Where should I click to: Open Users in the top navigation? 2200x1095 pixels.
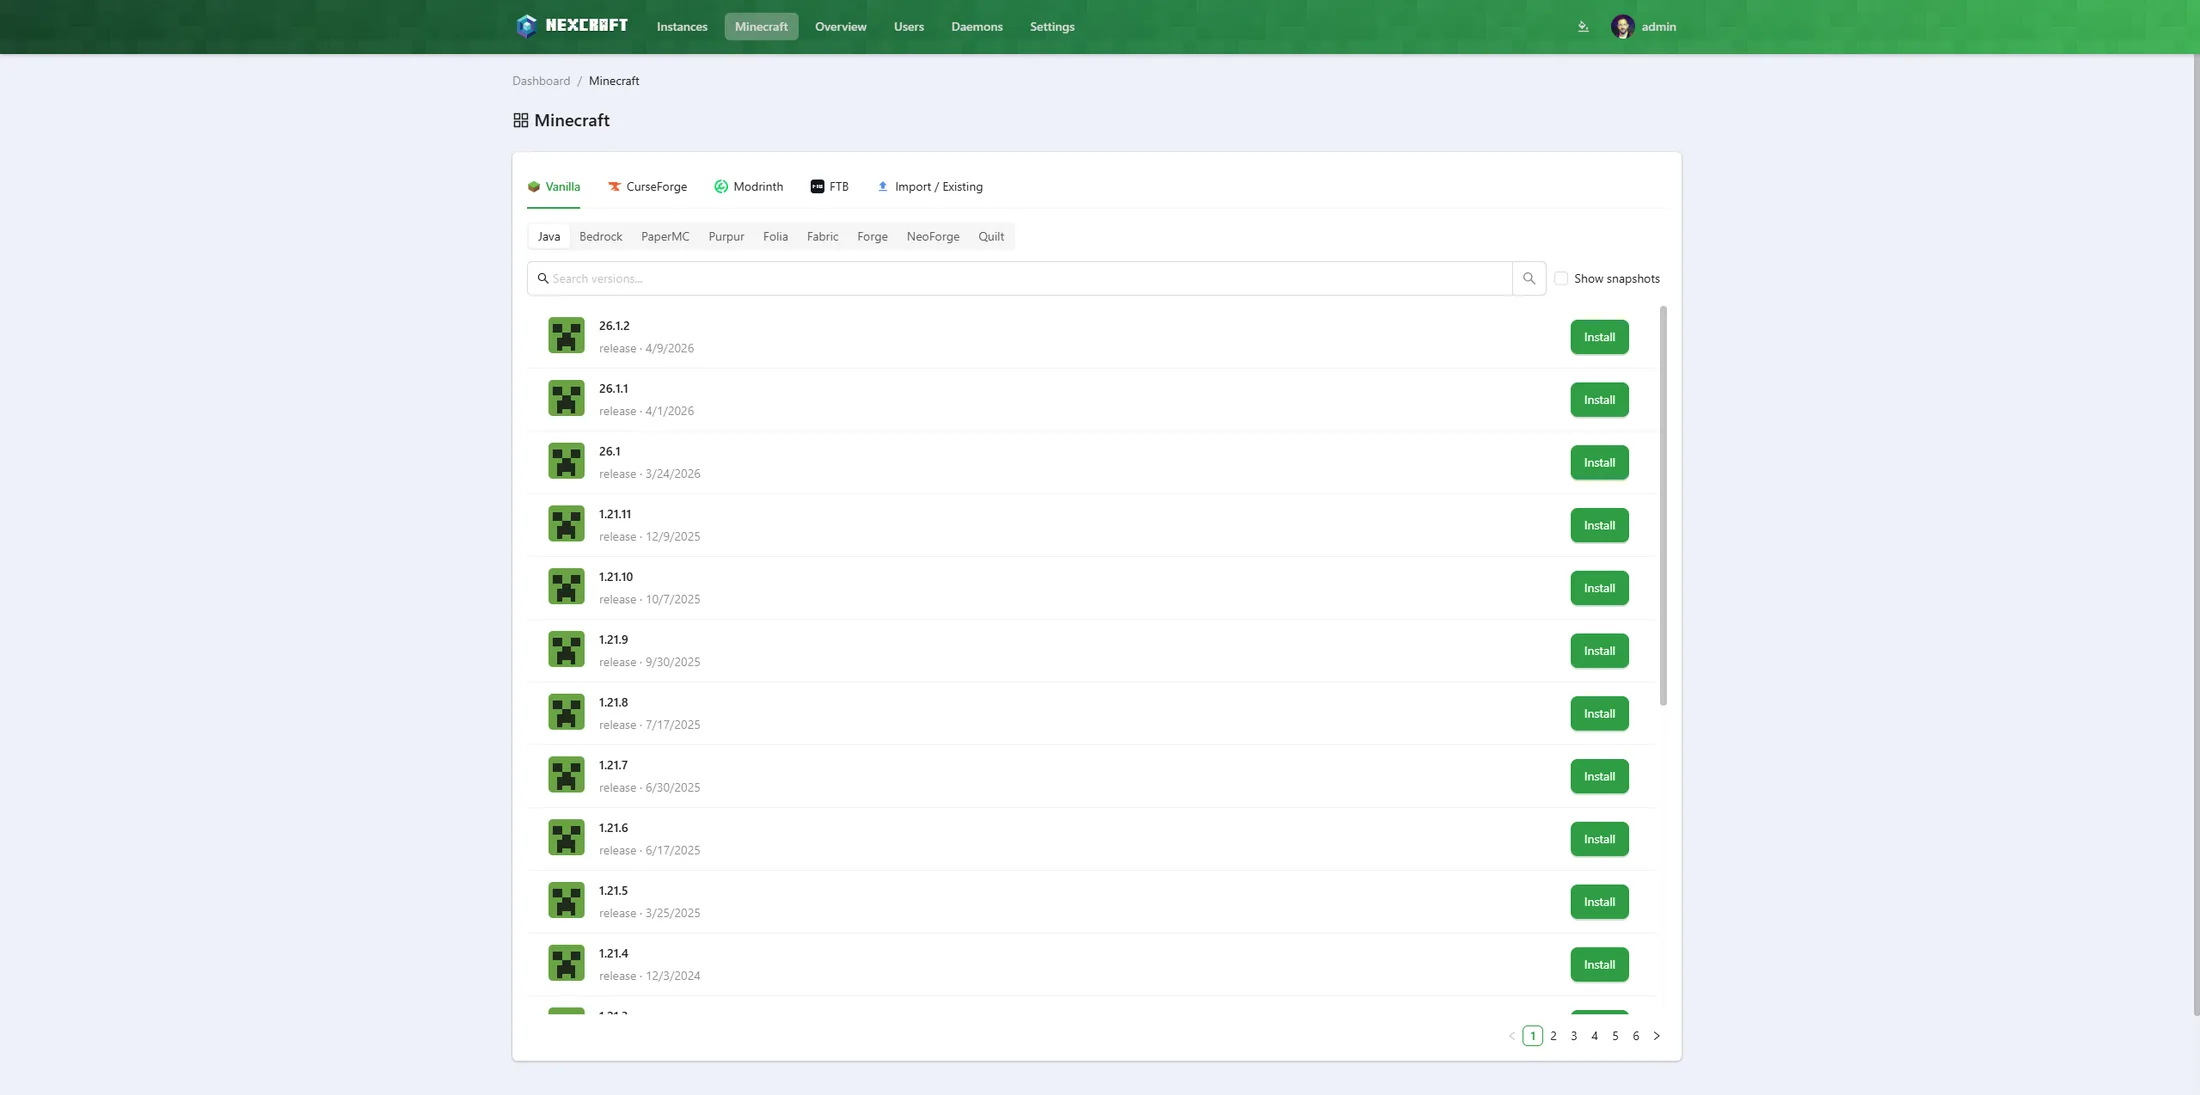click(909, 27)
